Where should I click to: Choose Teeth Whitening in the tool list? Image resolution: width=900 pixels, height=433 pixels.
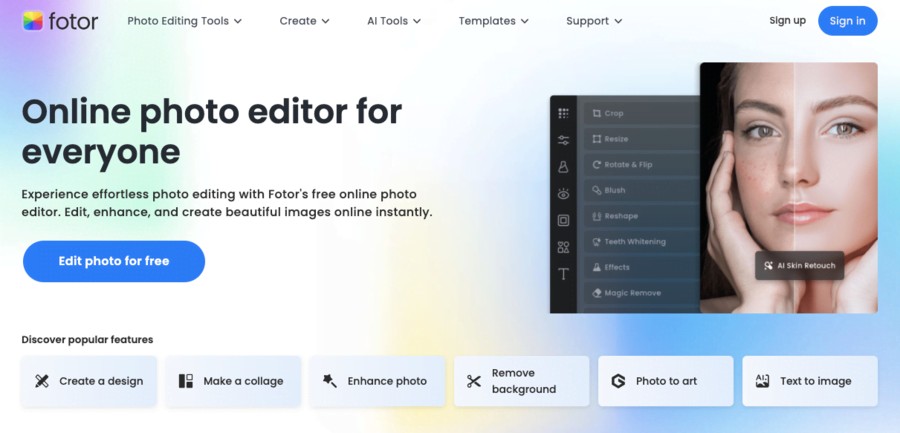pos(642,242)
